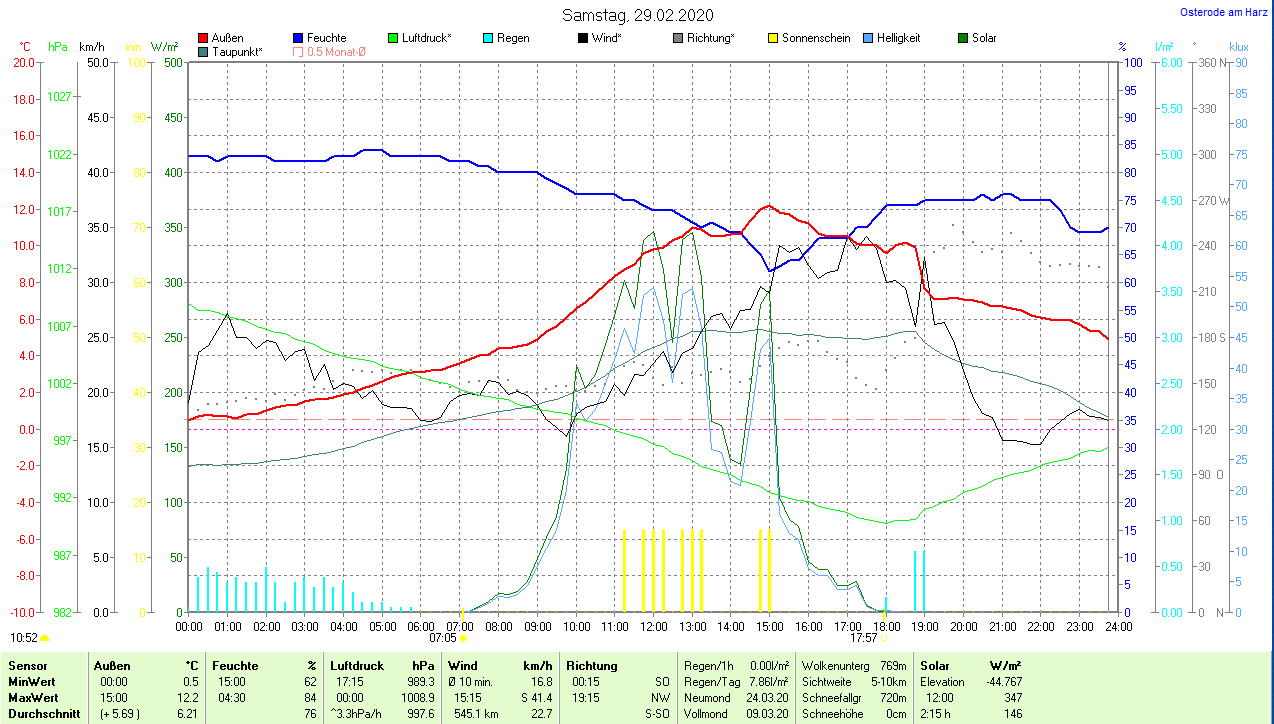Click the black Wind legend square
The width and height of the screenshot is (1274, 724).
coord(583,38)
